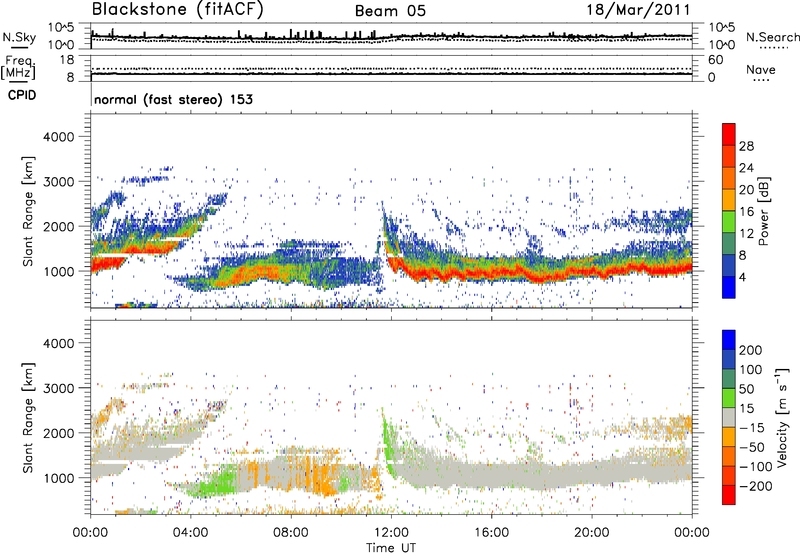Screen dimensions: 800x554
Task: Click the power panel 'Slant Range [km]' label
Action: click(28, 211)
